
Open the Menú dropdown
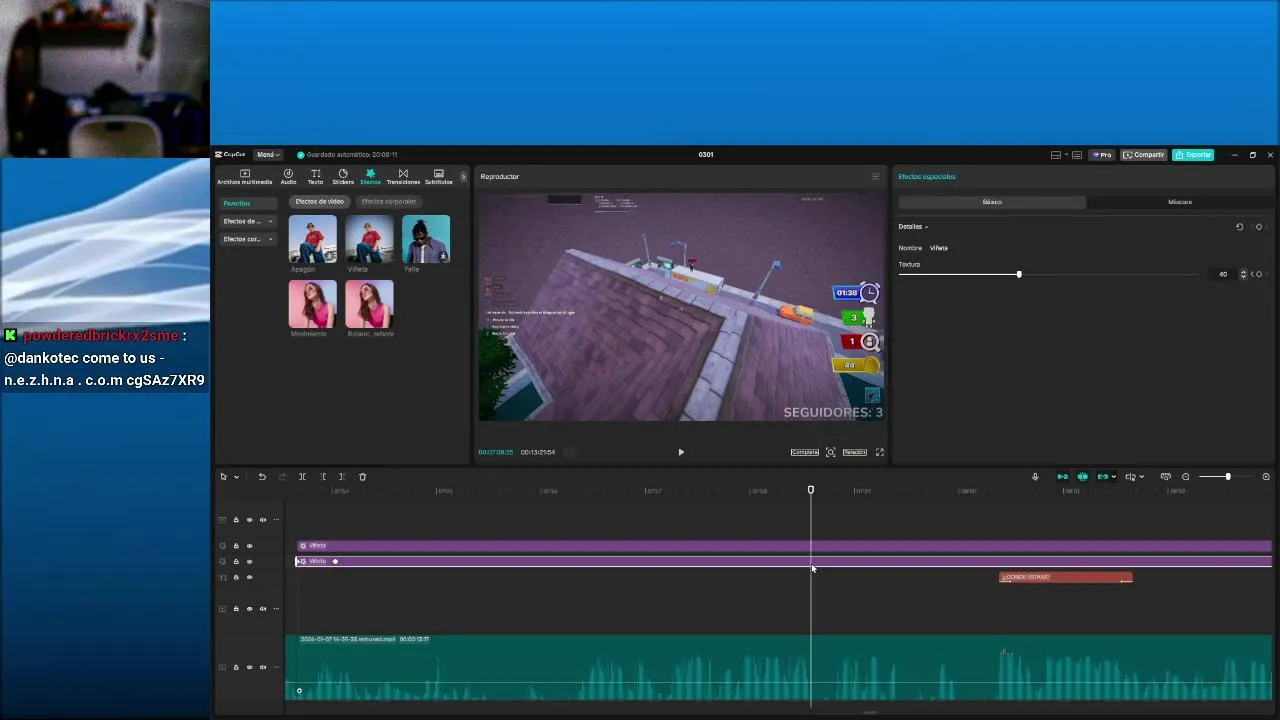tap(267, 155)
